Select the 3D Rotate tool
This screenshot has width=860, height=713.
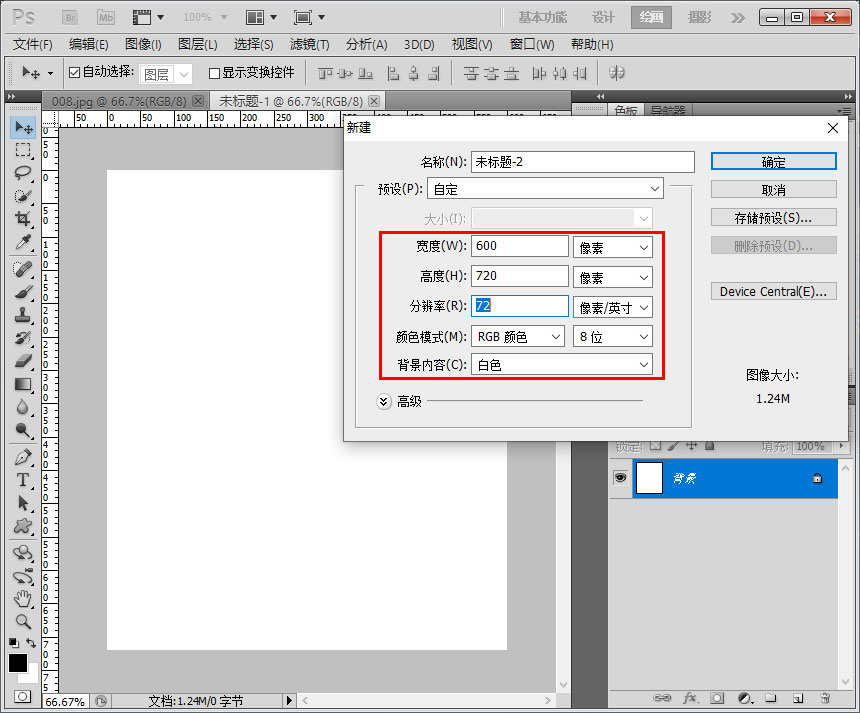tap(23, 553)
